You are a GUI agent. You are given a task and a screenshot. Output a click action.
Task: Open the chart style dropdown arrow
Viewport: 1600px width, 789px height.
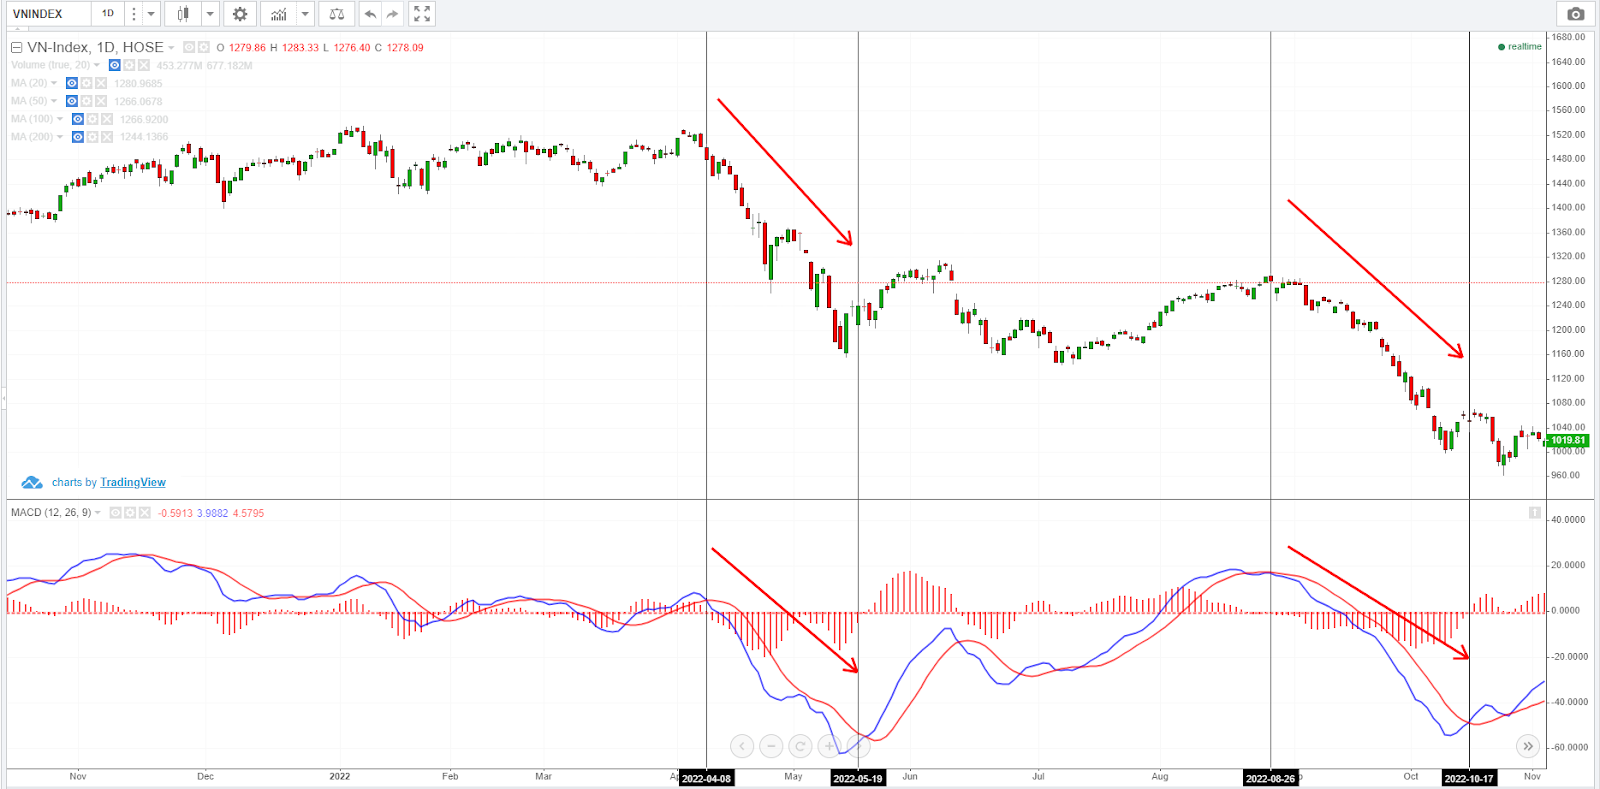[210, 14]
